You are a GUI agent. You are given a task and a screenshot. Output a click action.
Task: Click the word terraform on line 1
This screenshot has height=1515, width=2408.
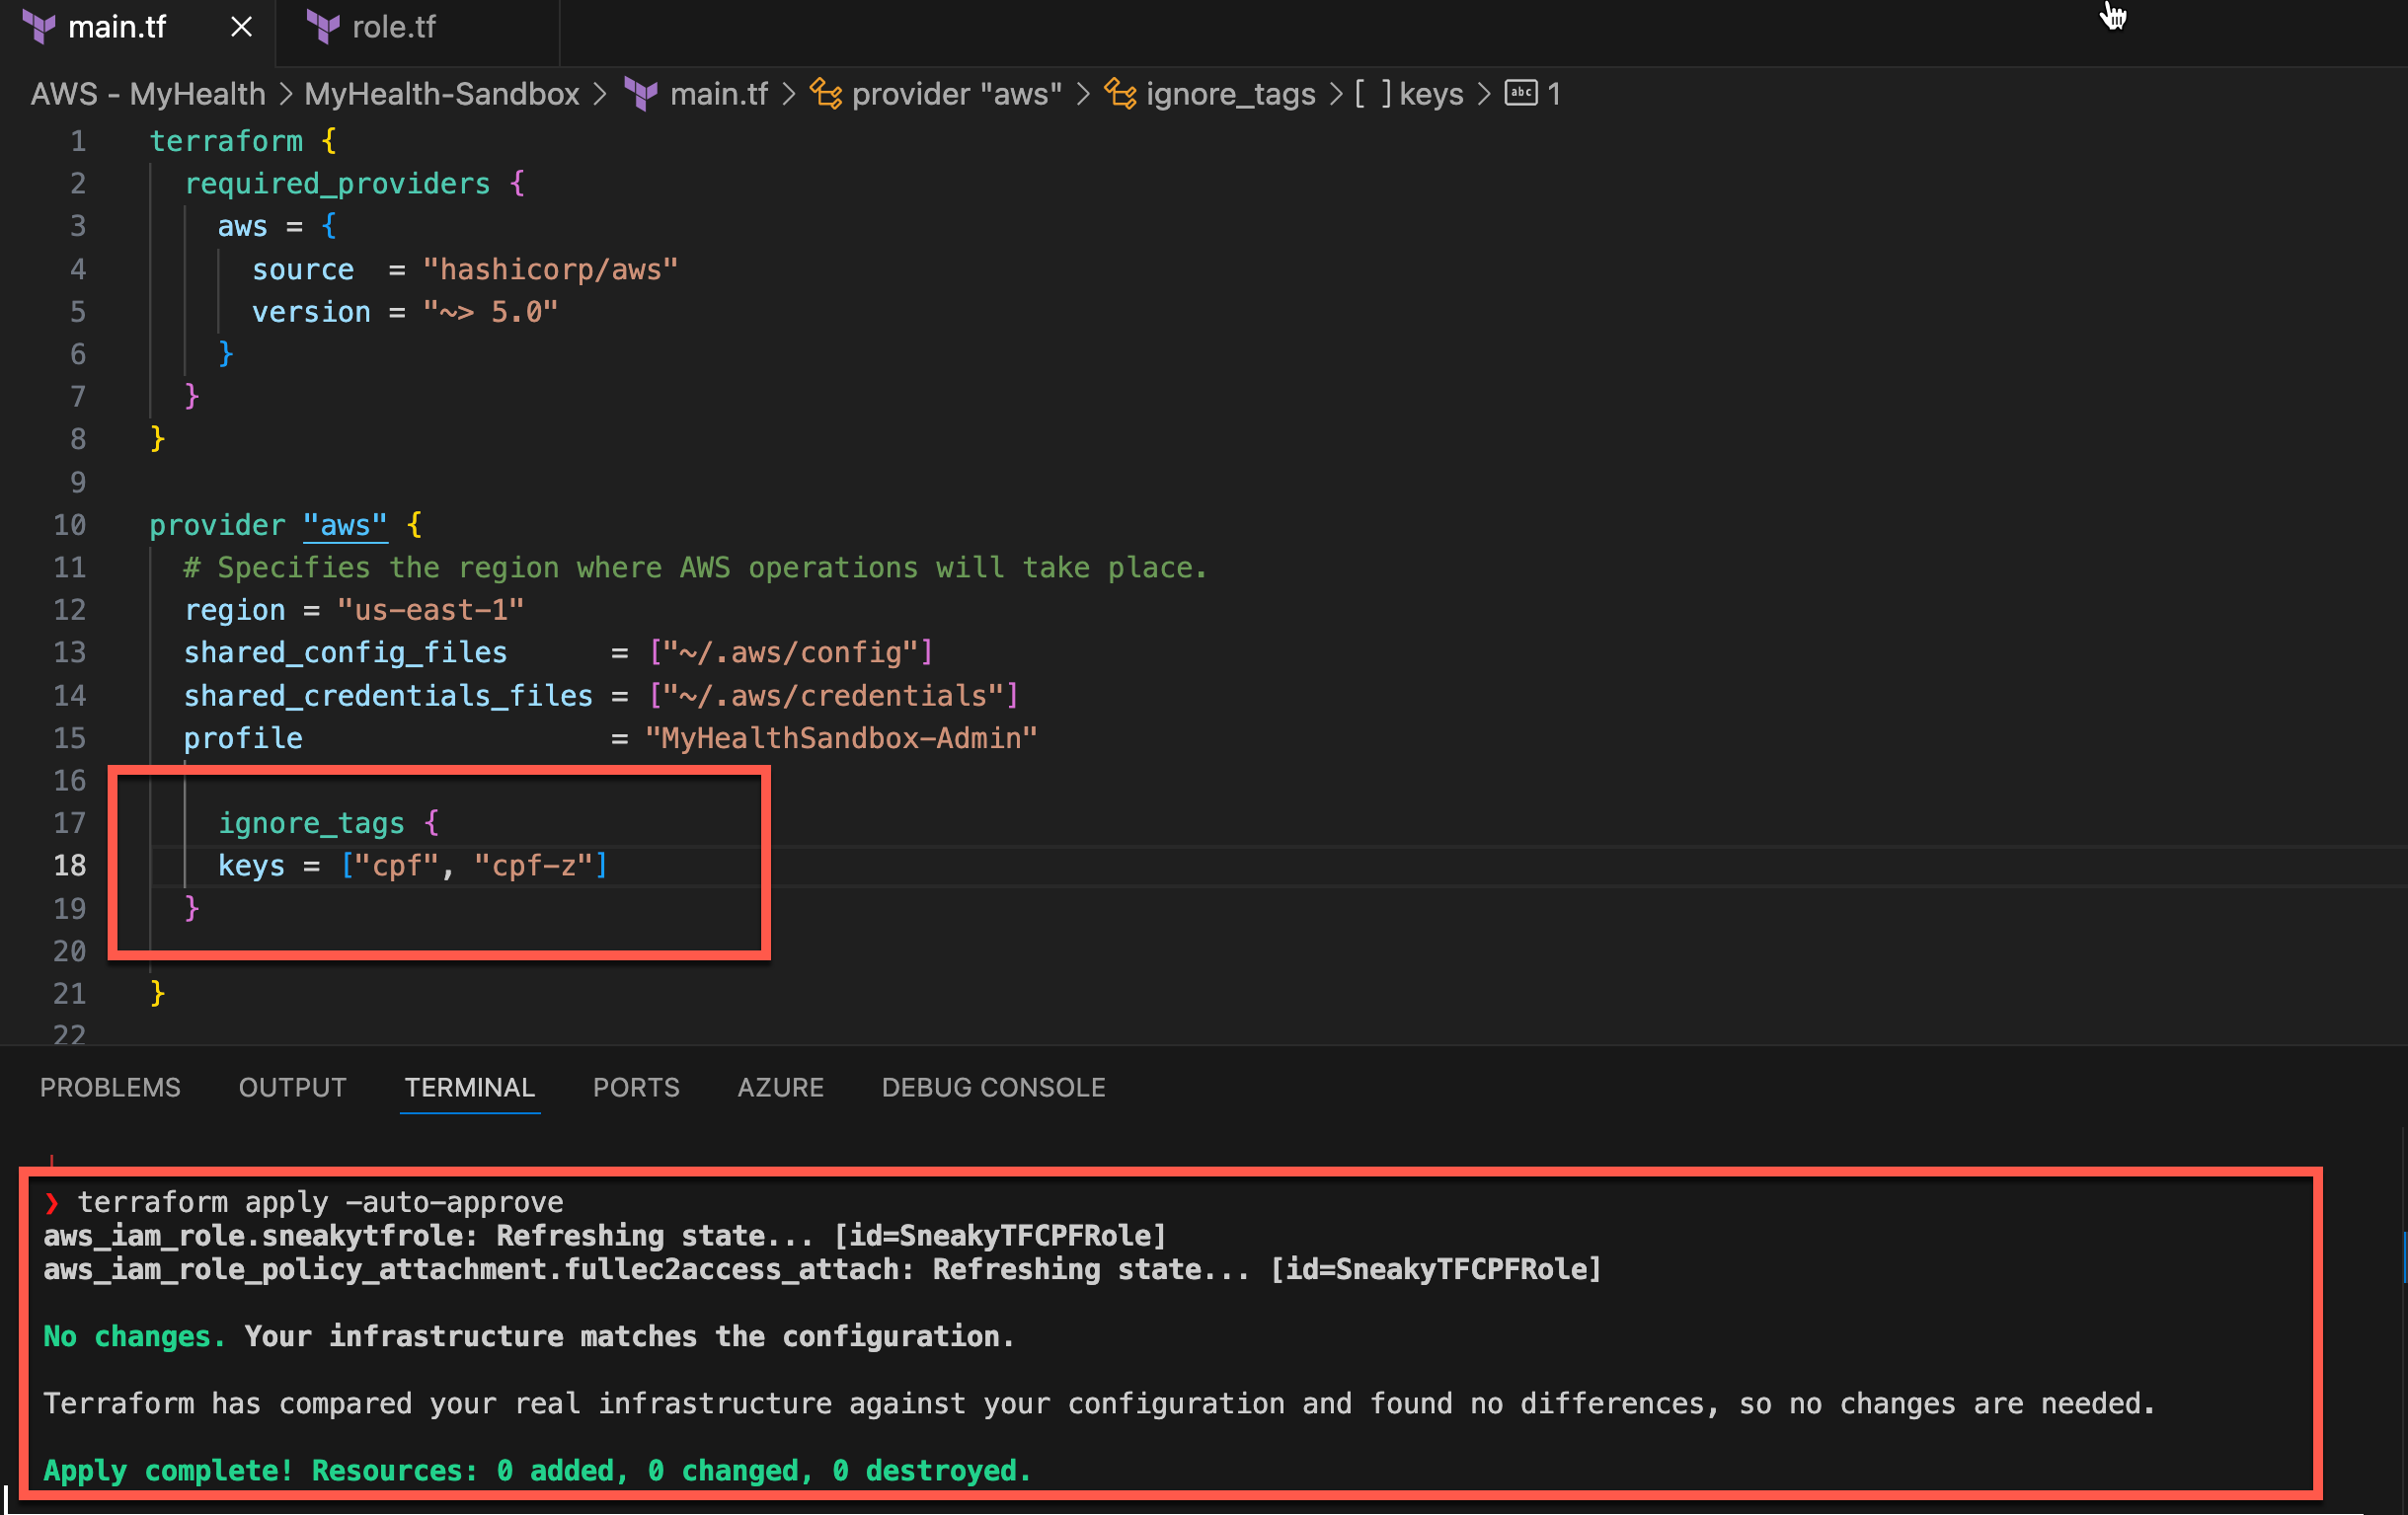pos(226,141)
